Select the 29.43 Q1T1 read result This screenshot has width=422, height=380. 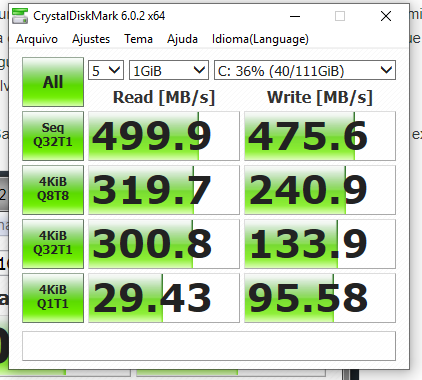coord(164,298)
